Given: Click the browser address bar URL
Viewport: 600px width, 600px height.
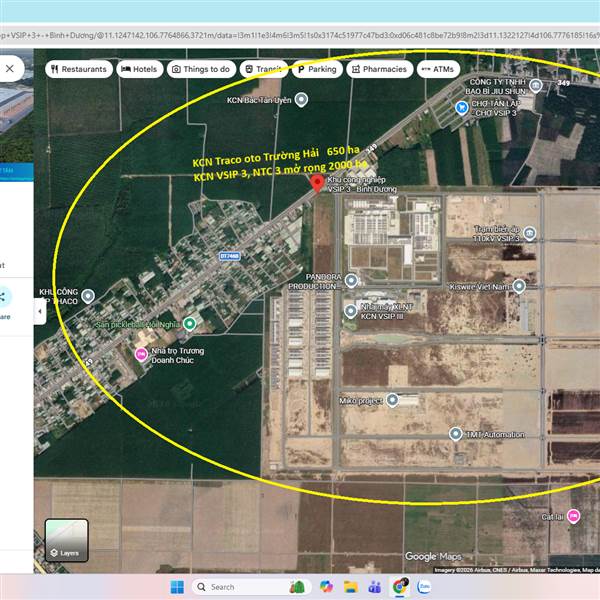Looking at the screenshot, I should pyautogui.click(x=300, y=36).
